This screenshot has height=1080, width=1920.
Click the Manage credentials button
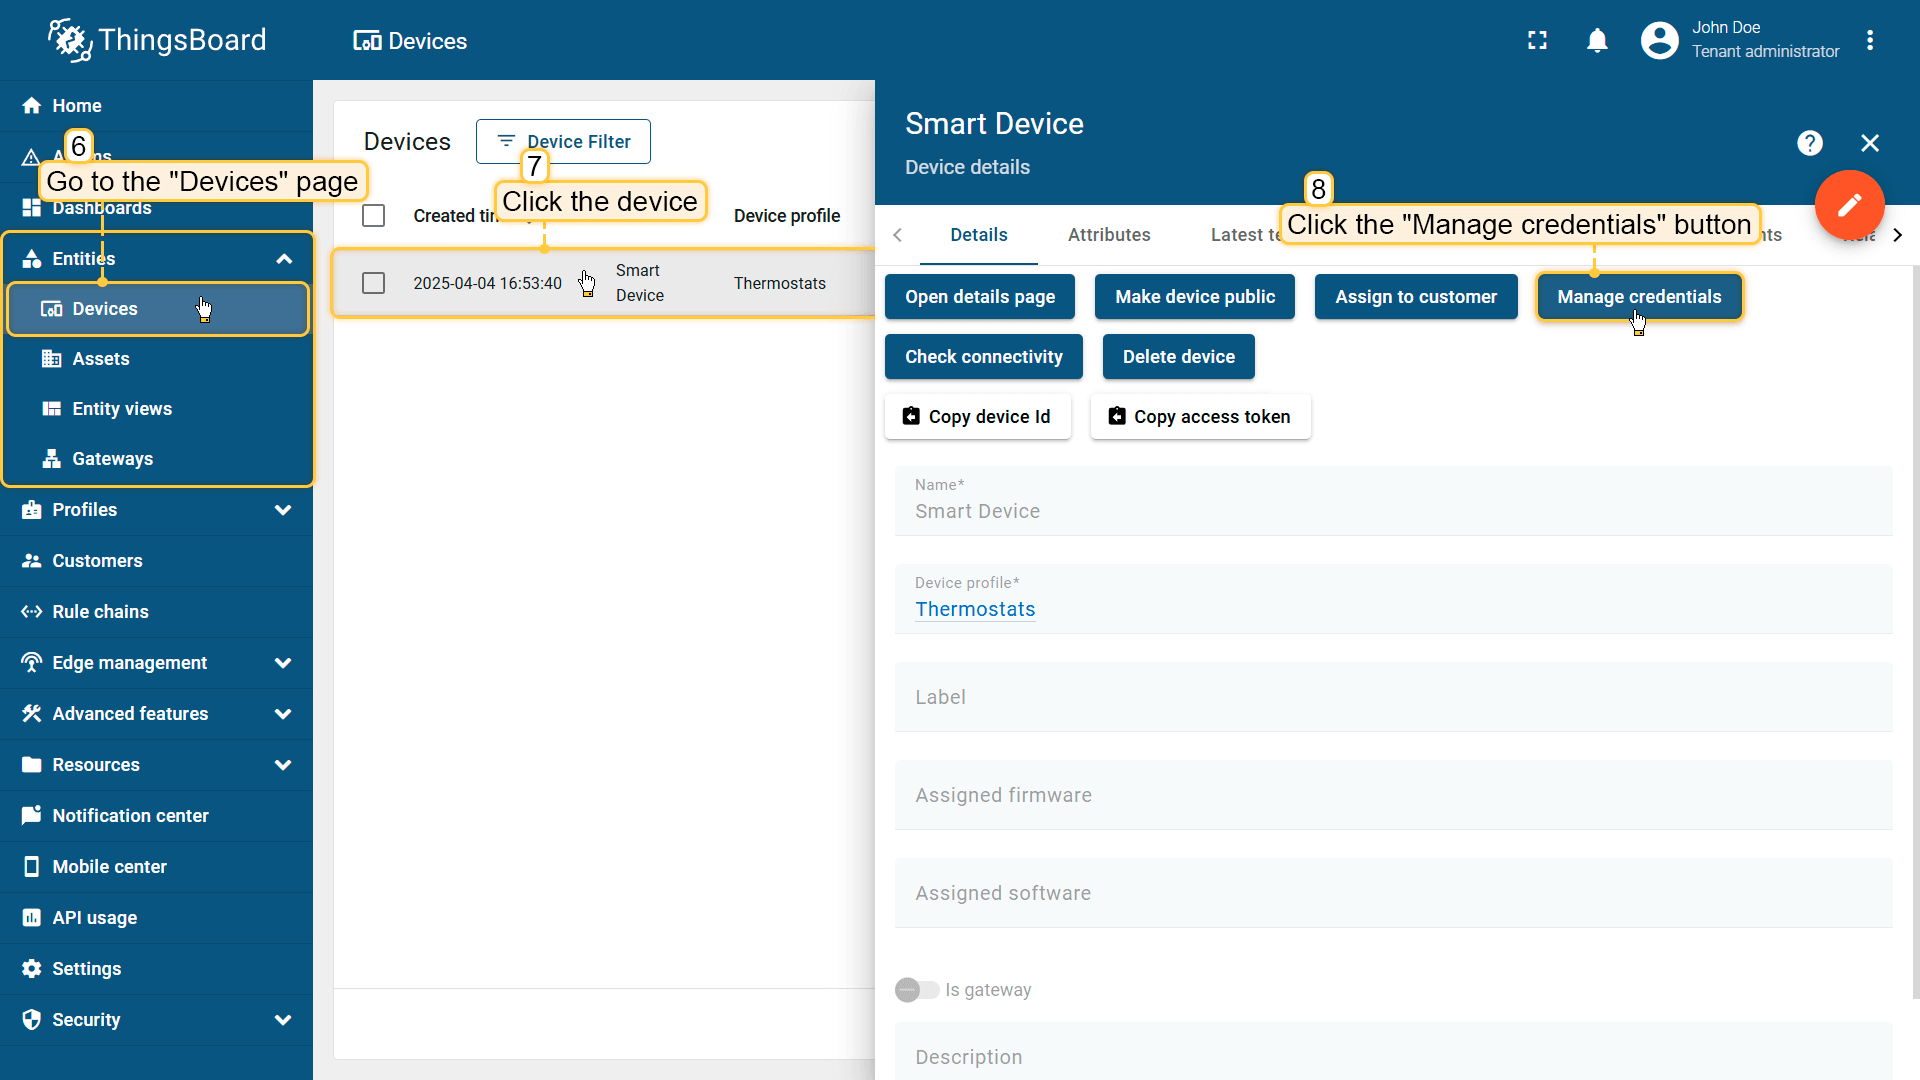pyautogui.click(x=1638, y=297)
